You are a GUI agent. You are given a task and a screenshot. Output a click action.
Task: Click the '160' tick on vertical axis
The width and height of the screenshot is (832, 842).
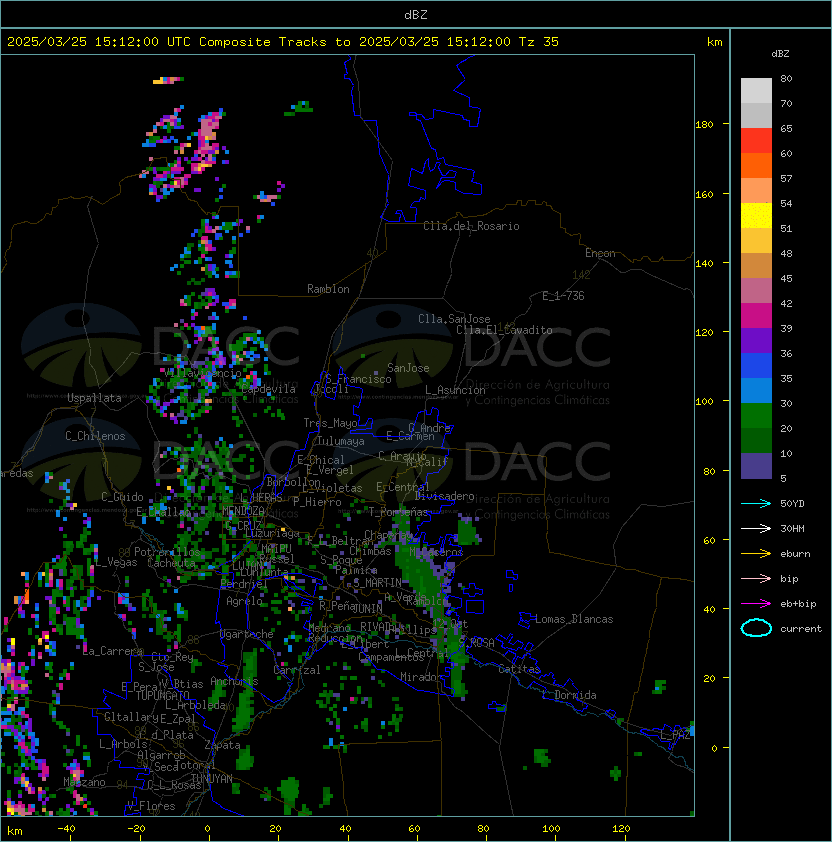tap(704, 194)
